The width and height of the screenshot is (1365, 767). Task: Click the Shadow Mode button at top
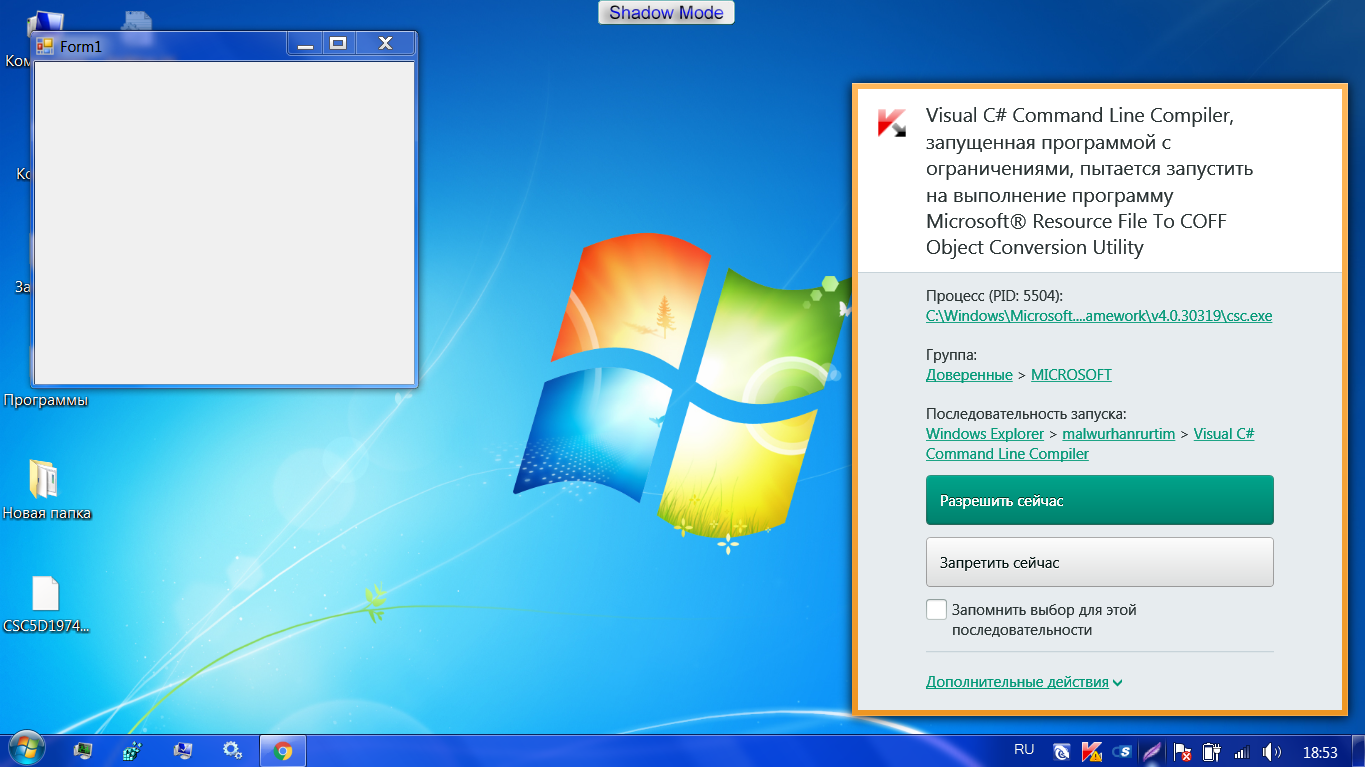click(667, 13)
